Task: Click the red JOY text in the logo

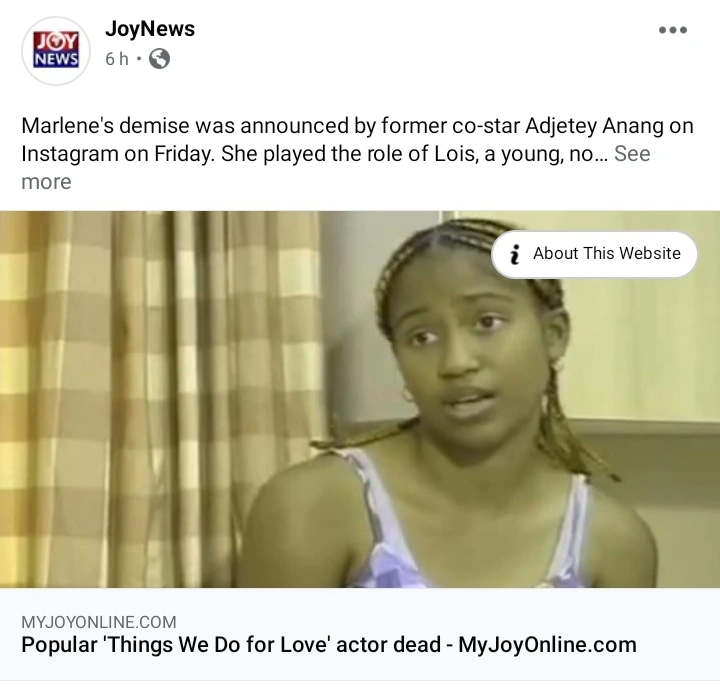Action: tap(56, 41)
